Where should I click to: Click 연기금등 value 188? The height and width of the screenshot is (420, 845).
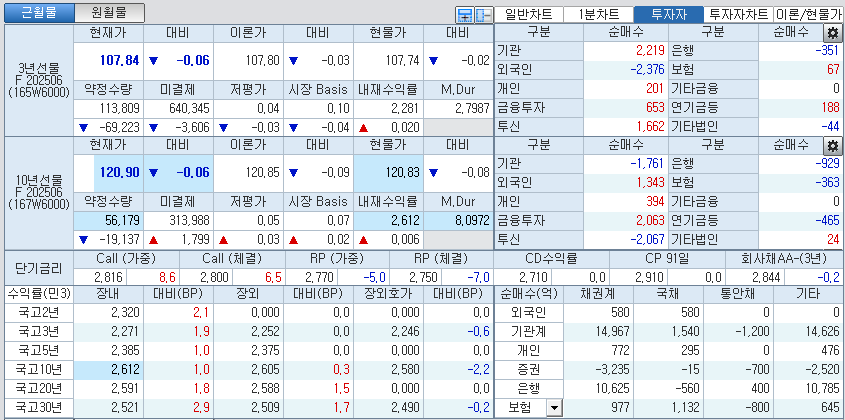[x=830, y=107]
